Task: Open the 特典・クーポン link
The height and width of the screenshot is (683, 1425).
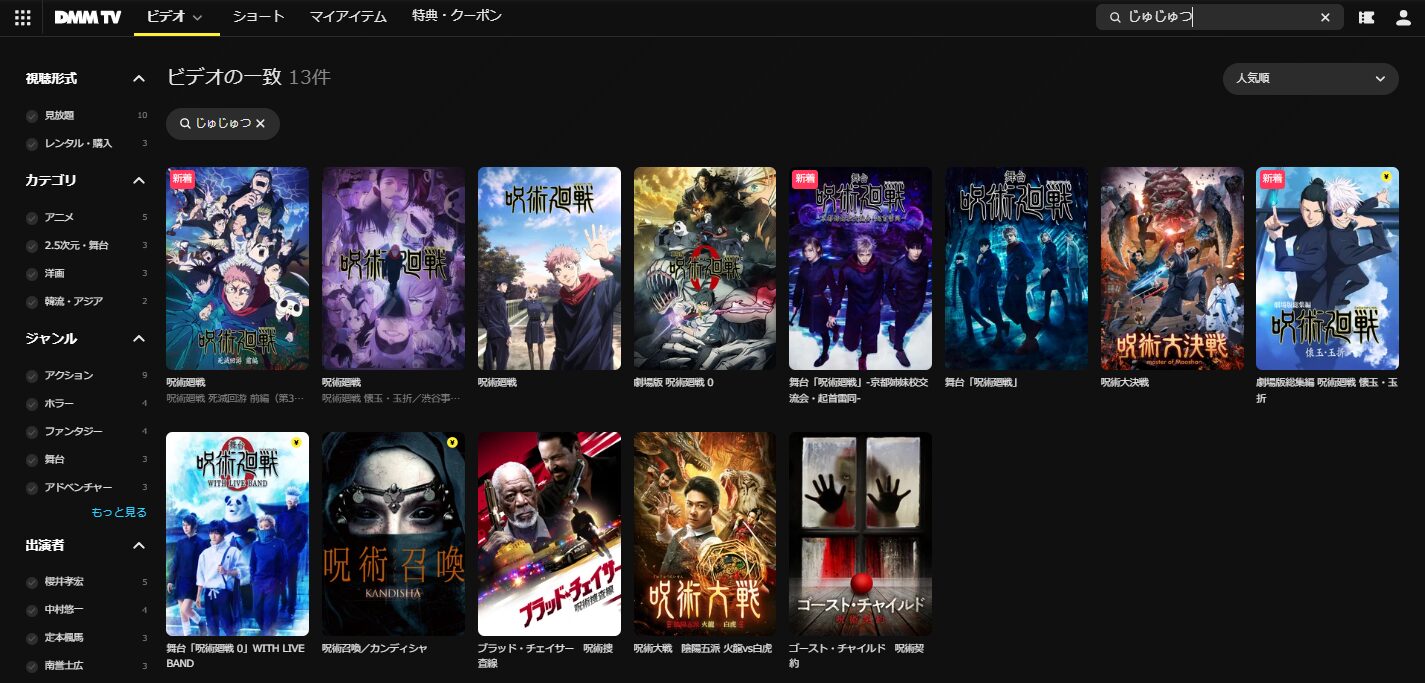Action: pyautogui.click(x=456, y=17)
